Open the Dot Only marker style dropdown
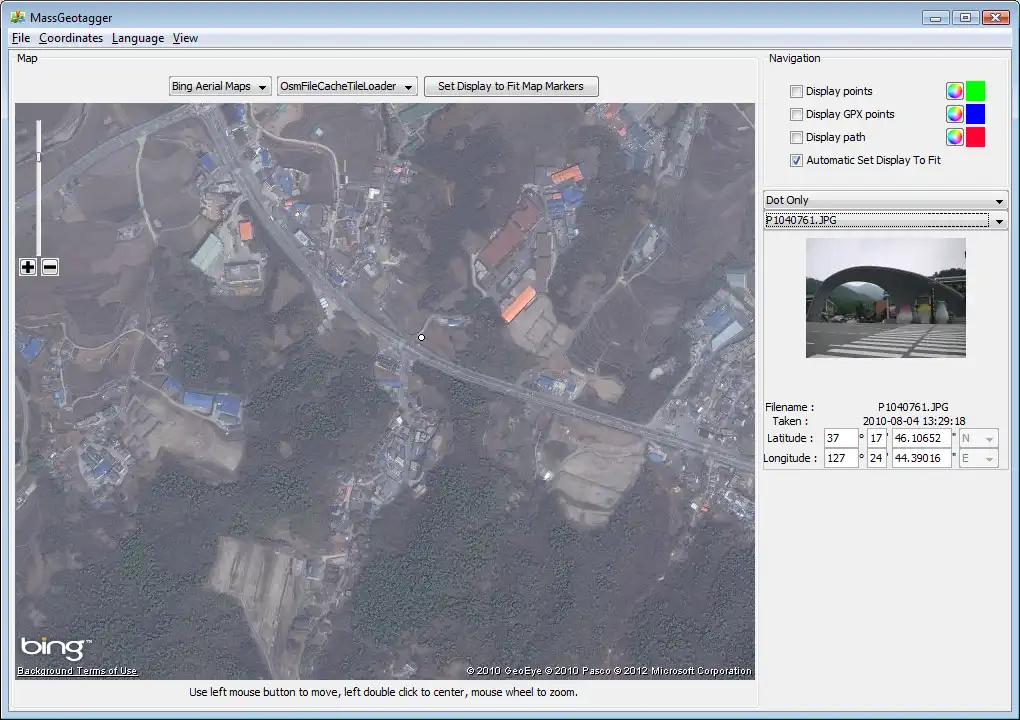The width and height of the screenshot is (1020, 720). point(885,200)
